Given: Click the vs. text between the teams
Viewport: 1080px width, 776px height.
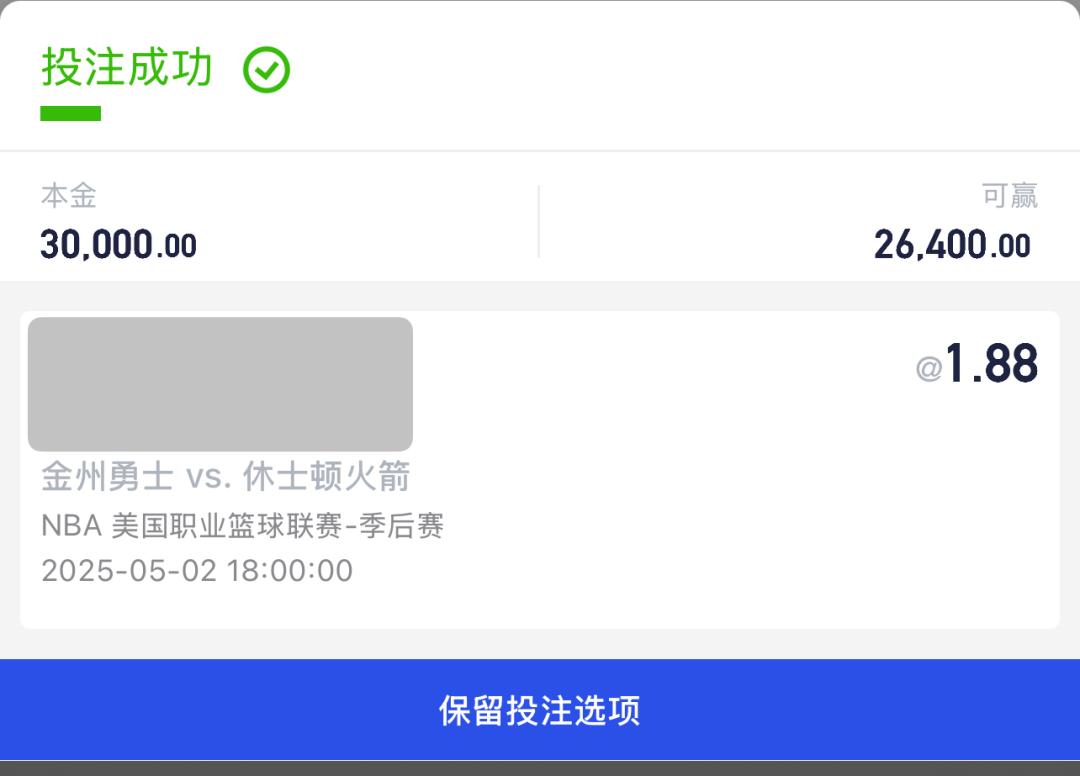Looking at the screenshot, I should tap(208, 478).
